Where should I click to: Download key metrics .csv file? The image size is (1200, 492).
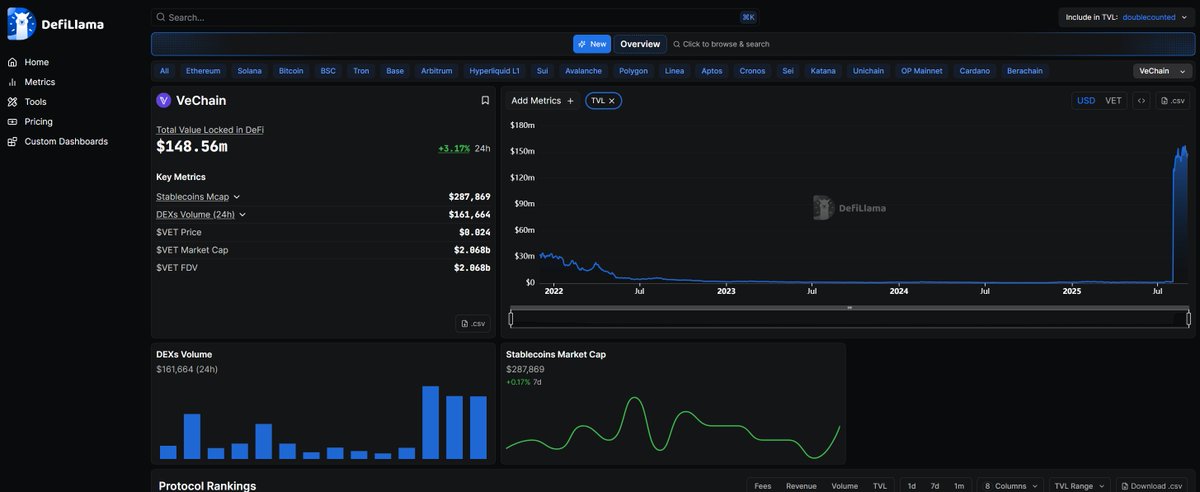(473, 323)
